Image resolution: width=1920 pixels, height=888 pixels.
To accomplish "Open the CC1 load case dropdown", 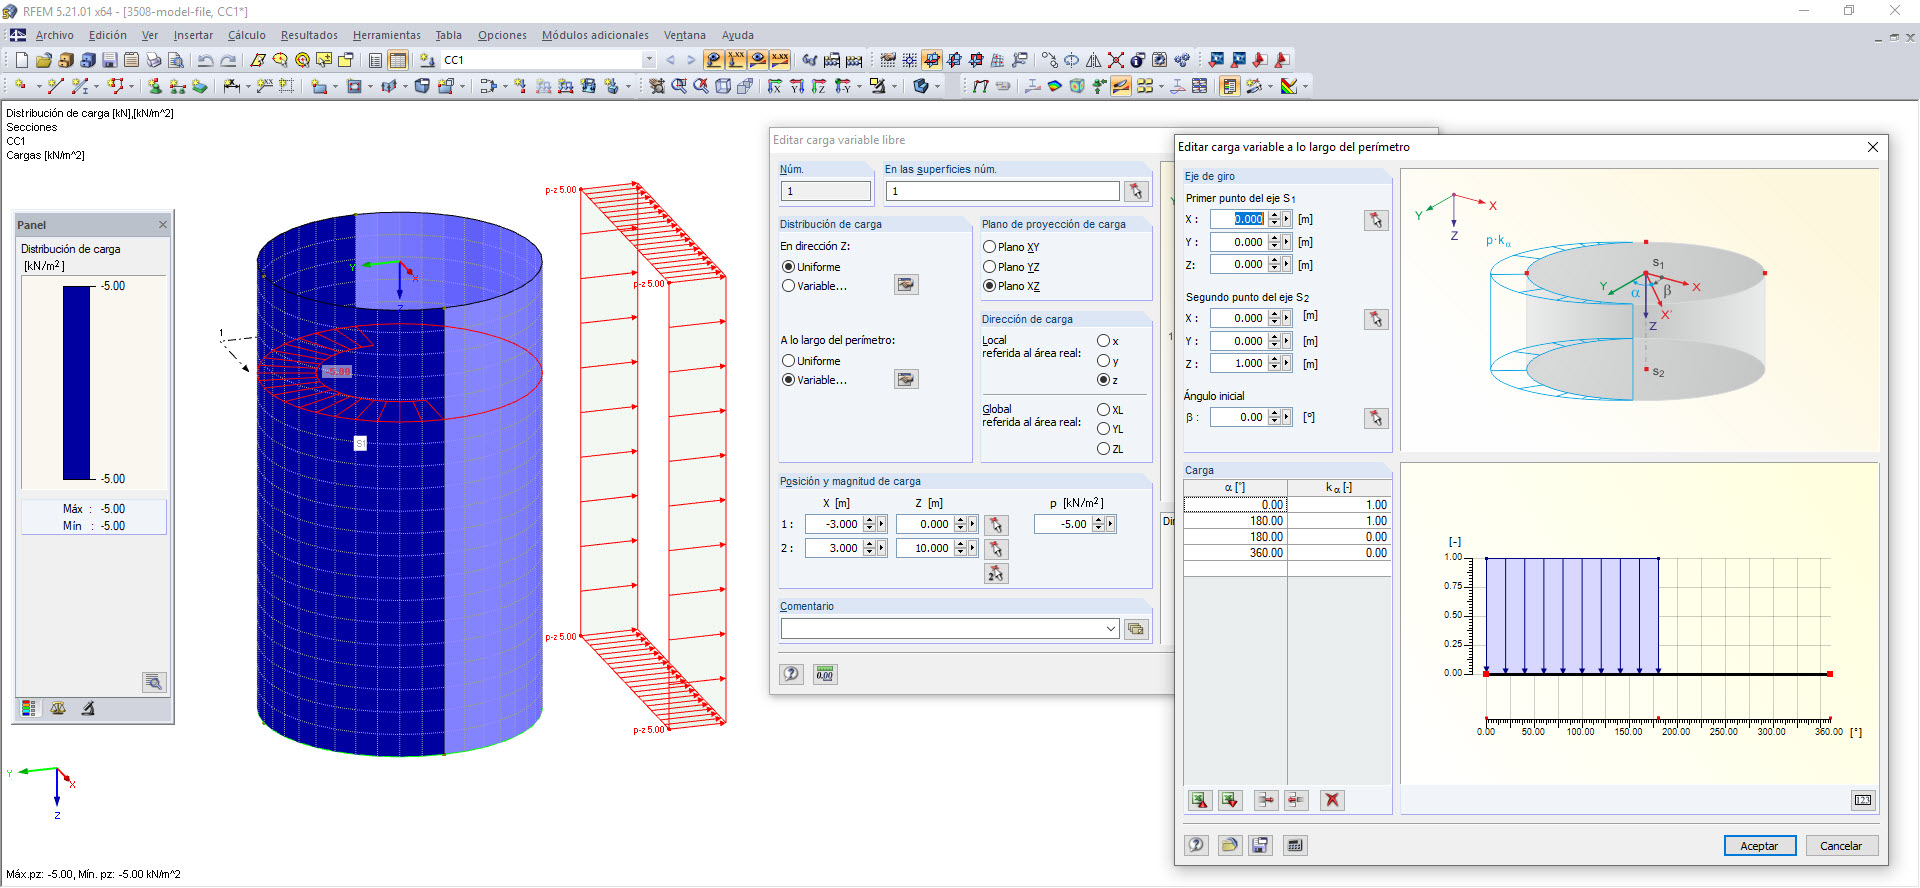I will [648, 60].
